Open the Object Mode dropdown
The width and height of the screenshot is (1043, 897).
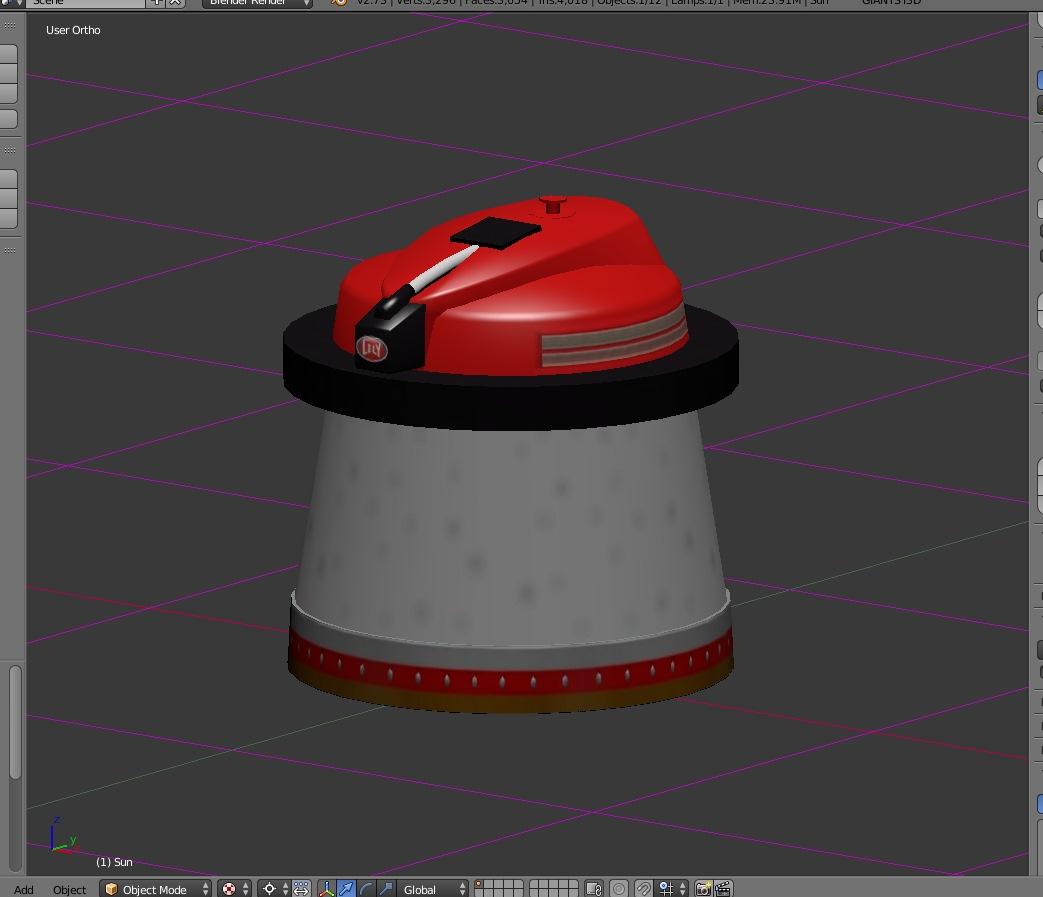coord(157,889)
